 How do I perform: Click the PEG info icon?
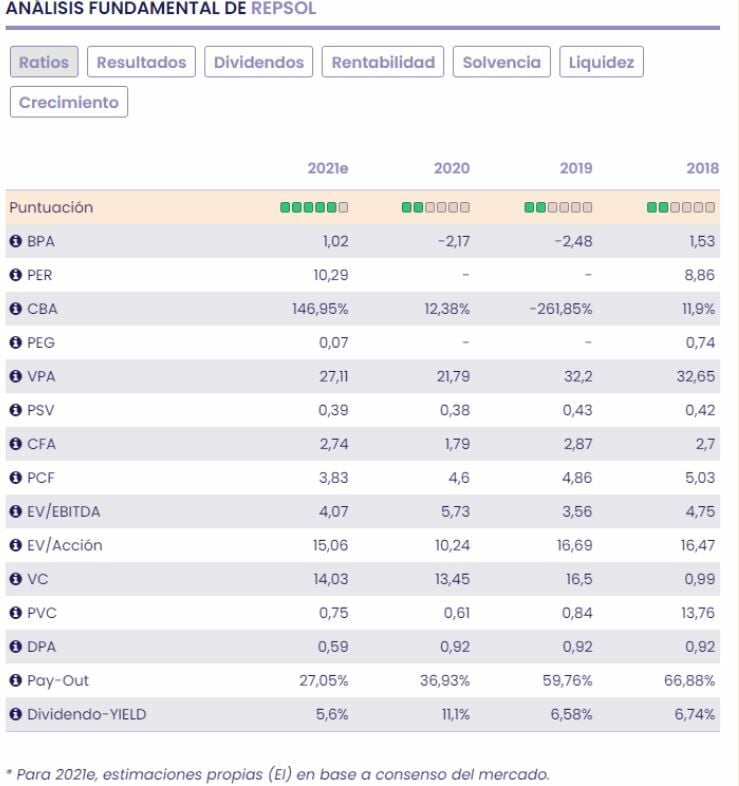coord(16,343)
